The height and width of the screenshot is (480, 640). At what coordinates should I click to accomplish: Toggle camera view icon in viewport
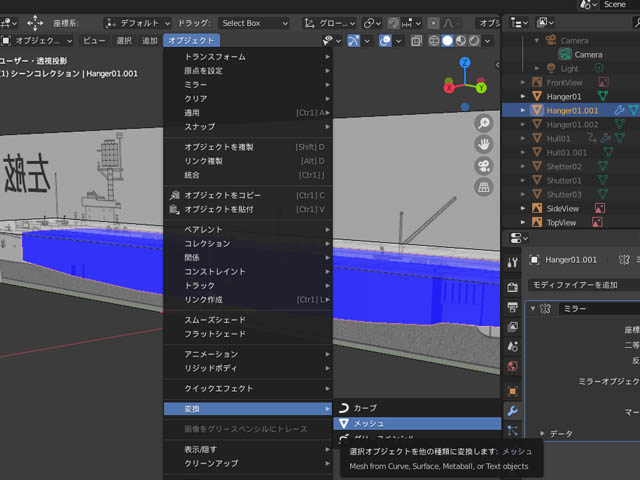tap(484, 166)
